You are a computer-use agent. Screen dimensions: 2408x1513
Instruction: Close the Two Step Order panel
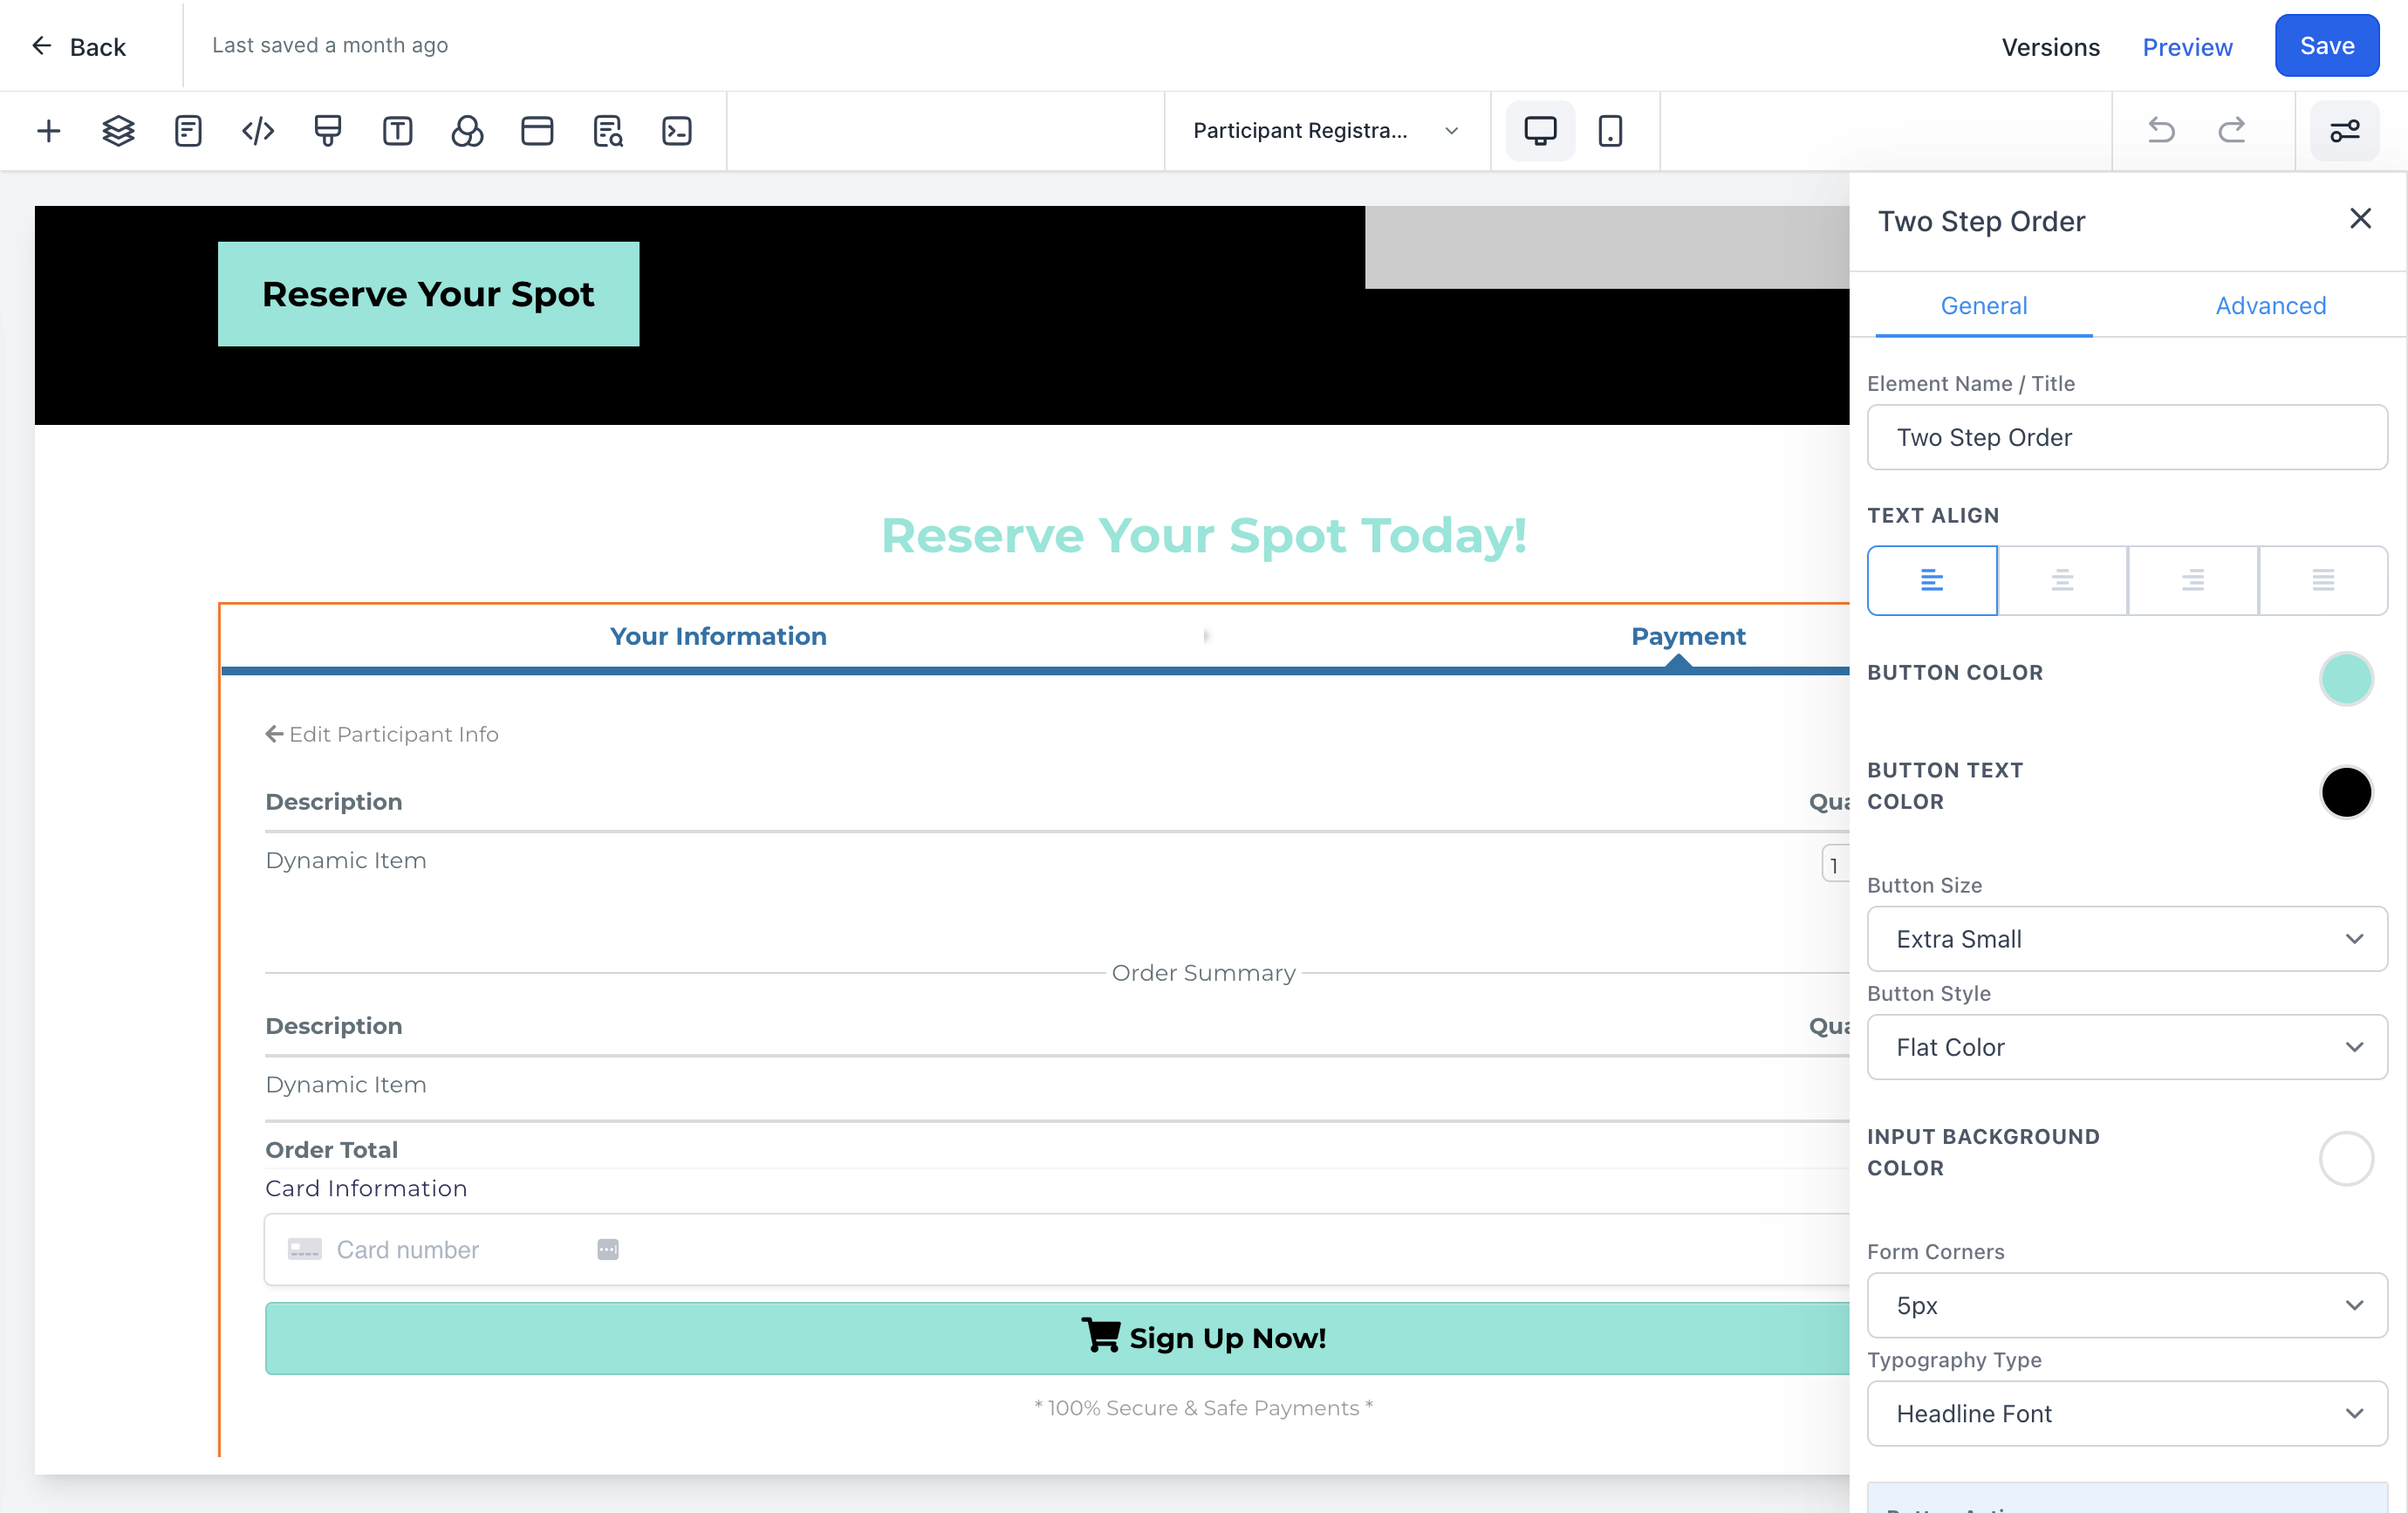tap(2360, 219)
